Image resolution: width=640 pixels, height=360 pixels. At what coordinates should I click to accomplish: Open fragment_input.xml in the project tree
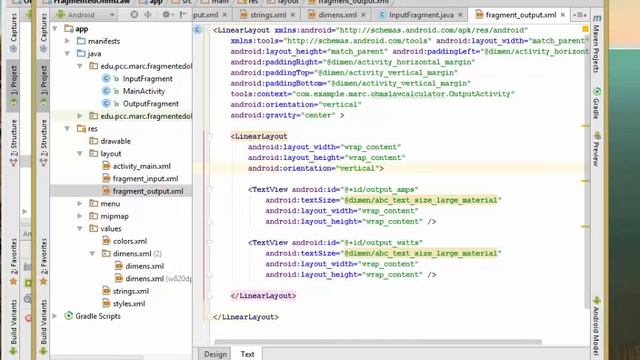point(145,179)
